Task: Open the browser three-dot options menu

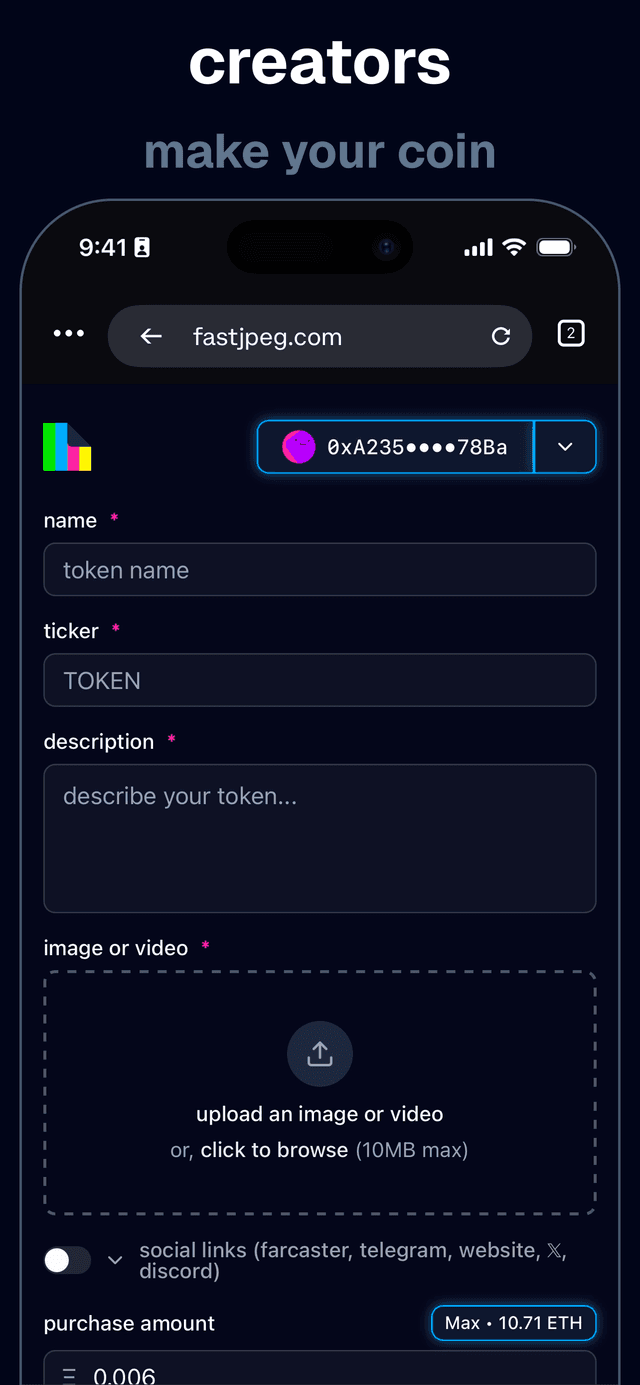Action: (x=68, y=333)
